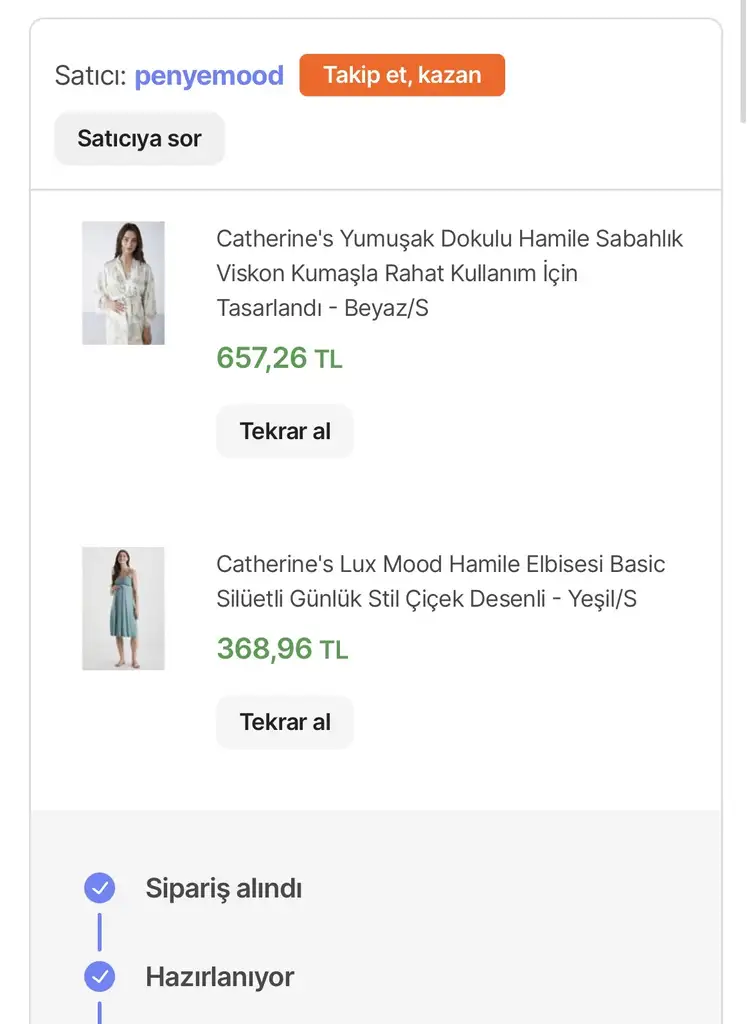Screen dimensions: 752x1024
Task: Open Catherine's Yumuşak Dokulu Hamile Sabahlık title
Action: pos(449,273)
